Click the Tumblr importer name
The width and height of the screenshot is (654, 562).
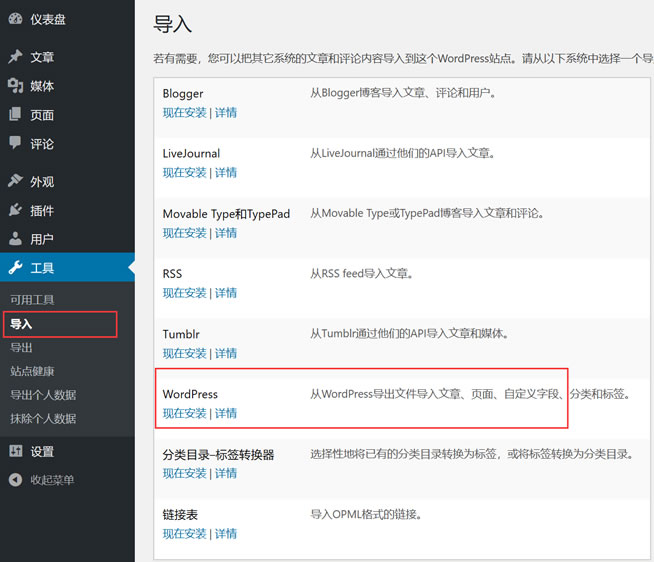[x=181, y=334]
